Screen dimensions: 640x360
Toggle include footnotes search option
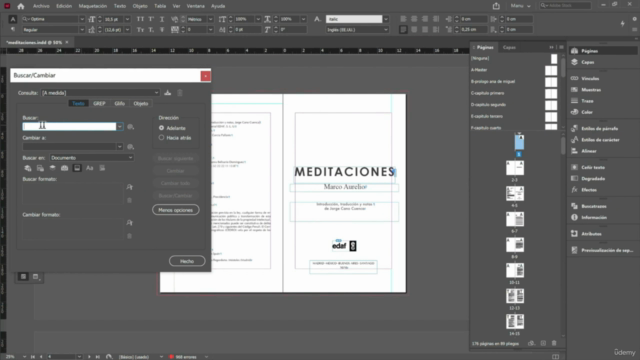[x=77, y=168]
